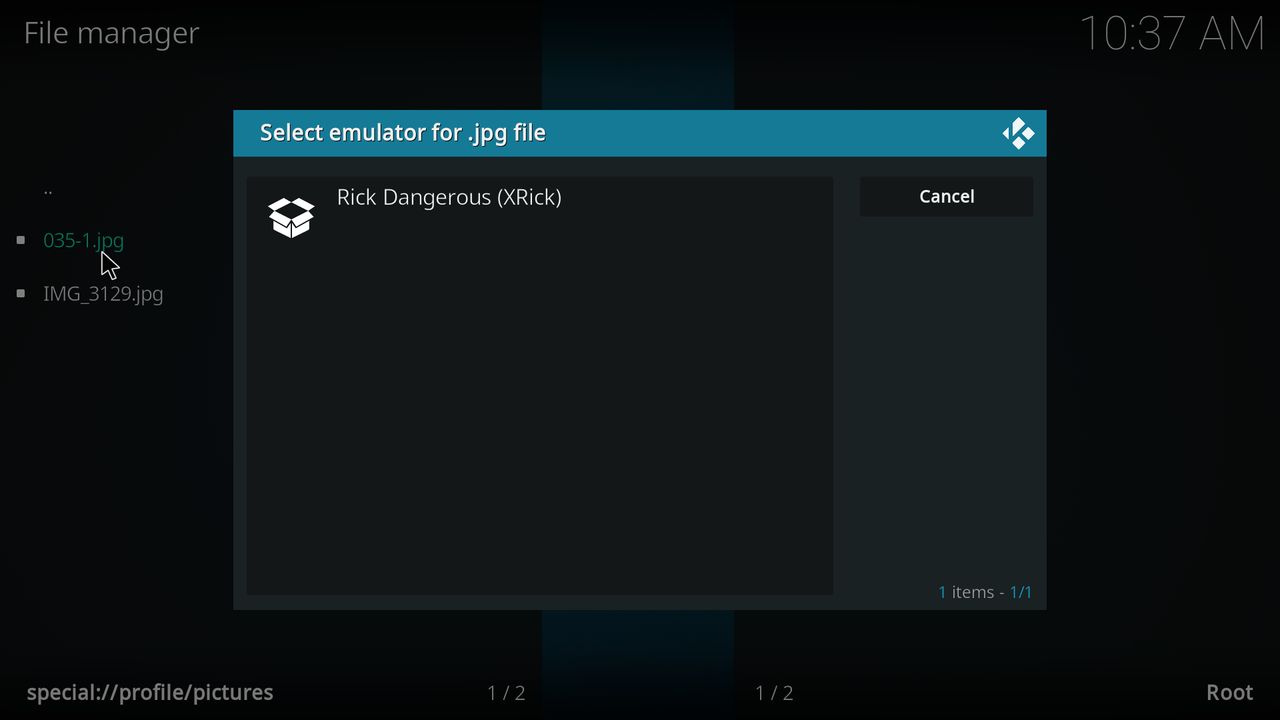Click the '1 items - 1/1' counter
Viewport: 1280px width, 720px height.
985,592
